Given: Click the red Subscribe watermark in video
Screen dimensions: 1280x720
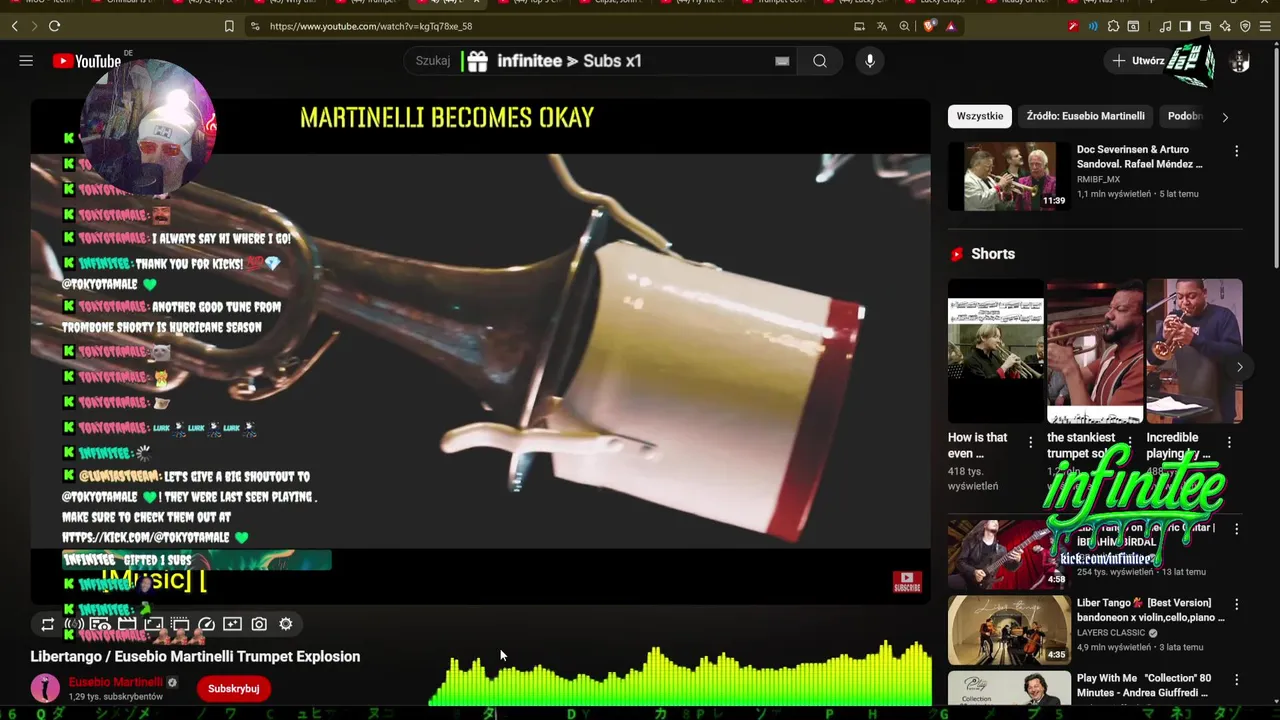Looking at the screenshot, I should coord(907,581).
